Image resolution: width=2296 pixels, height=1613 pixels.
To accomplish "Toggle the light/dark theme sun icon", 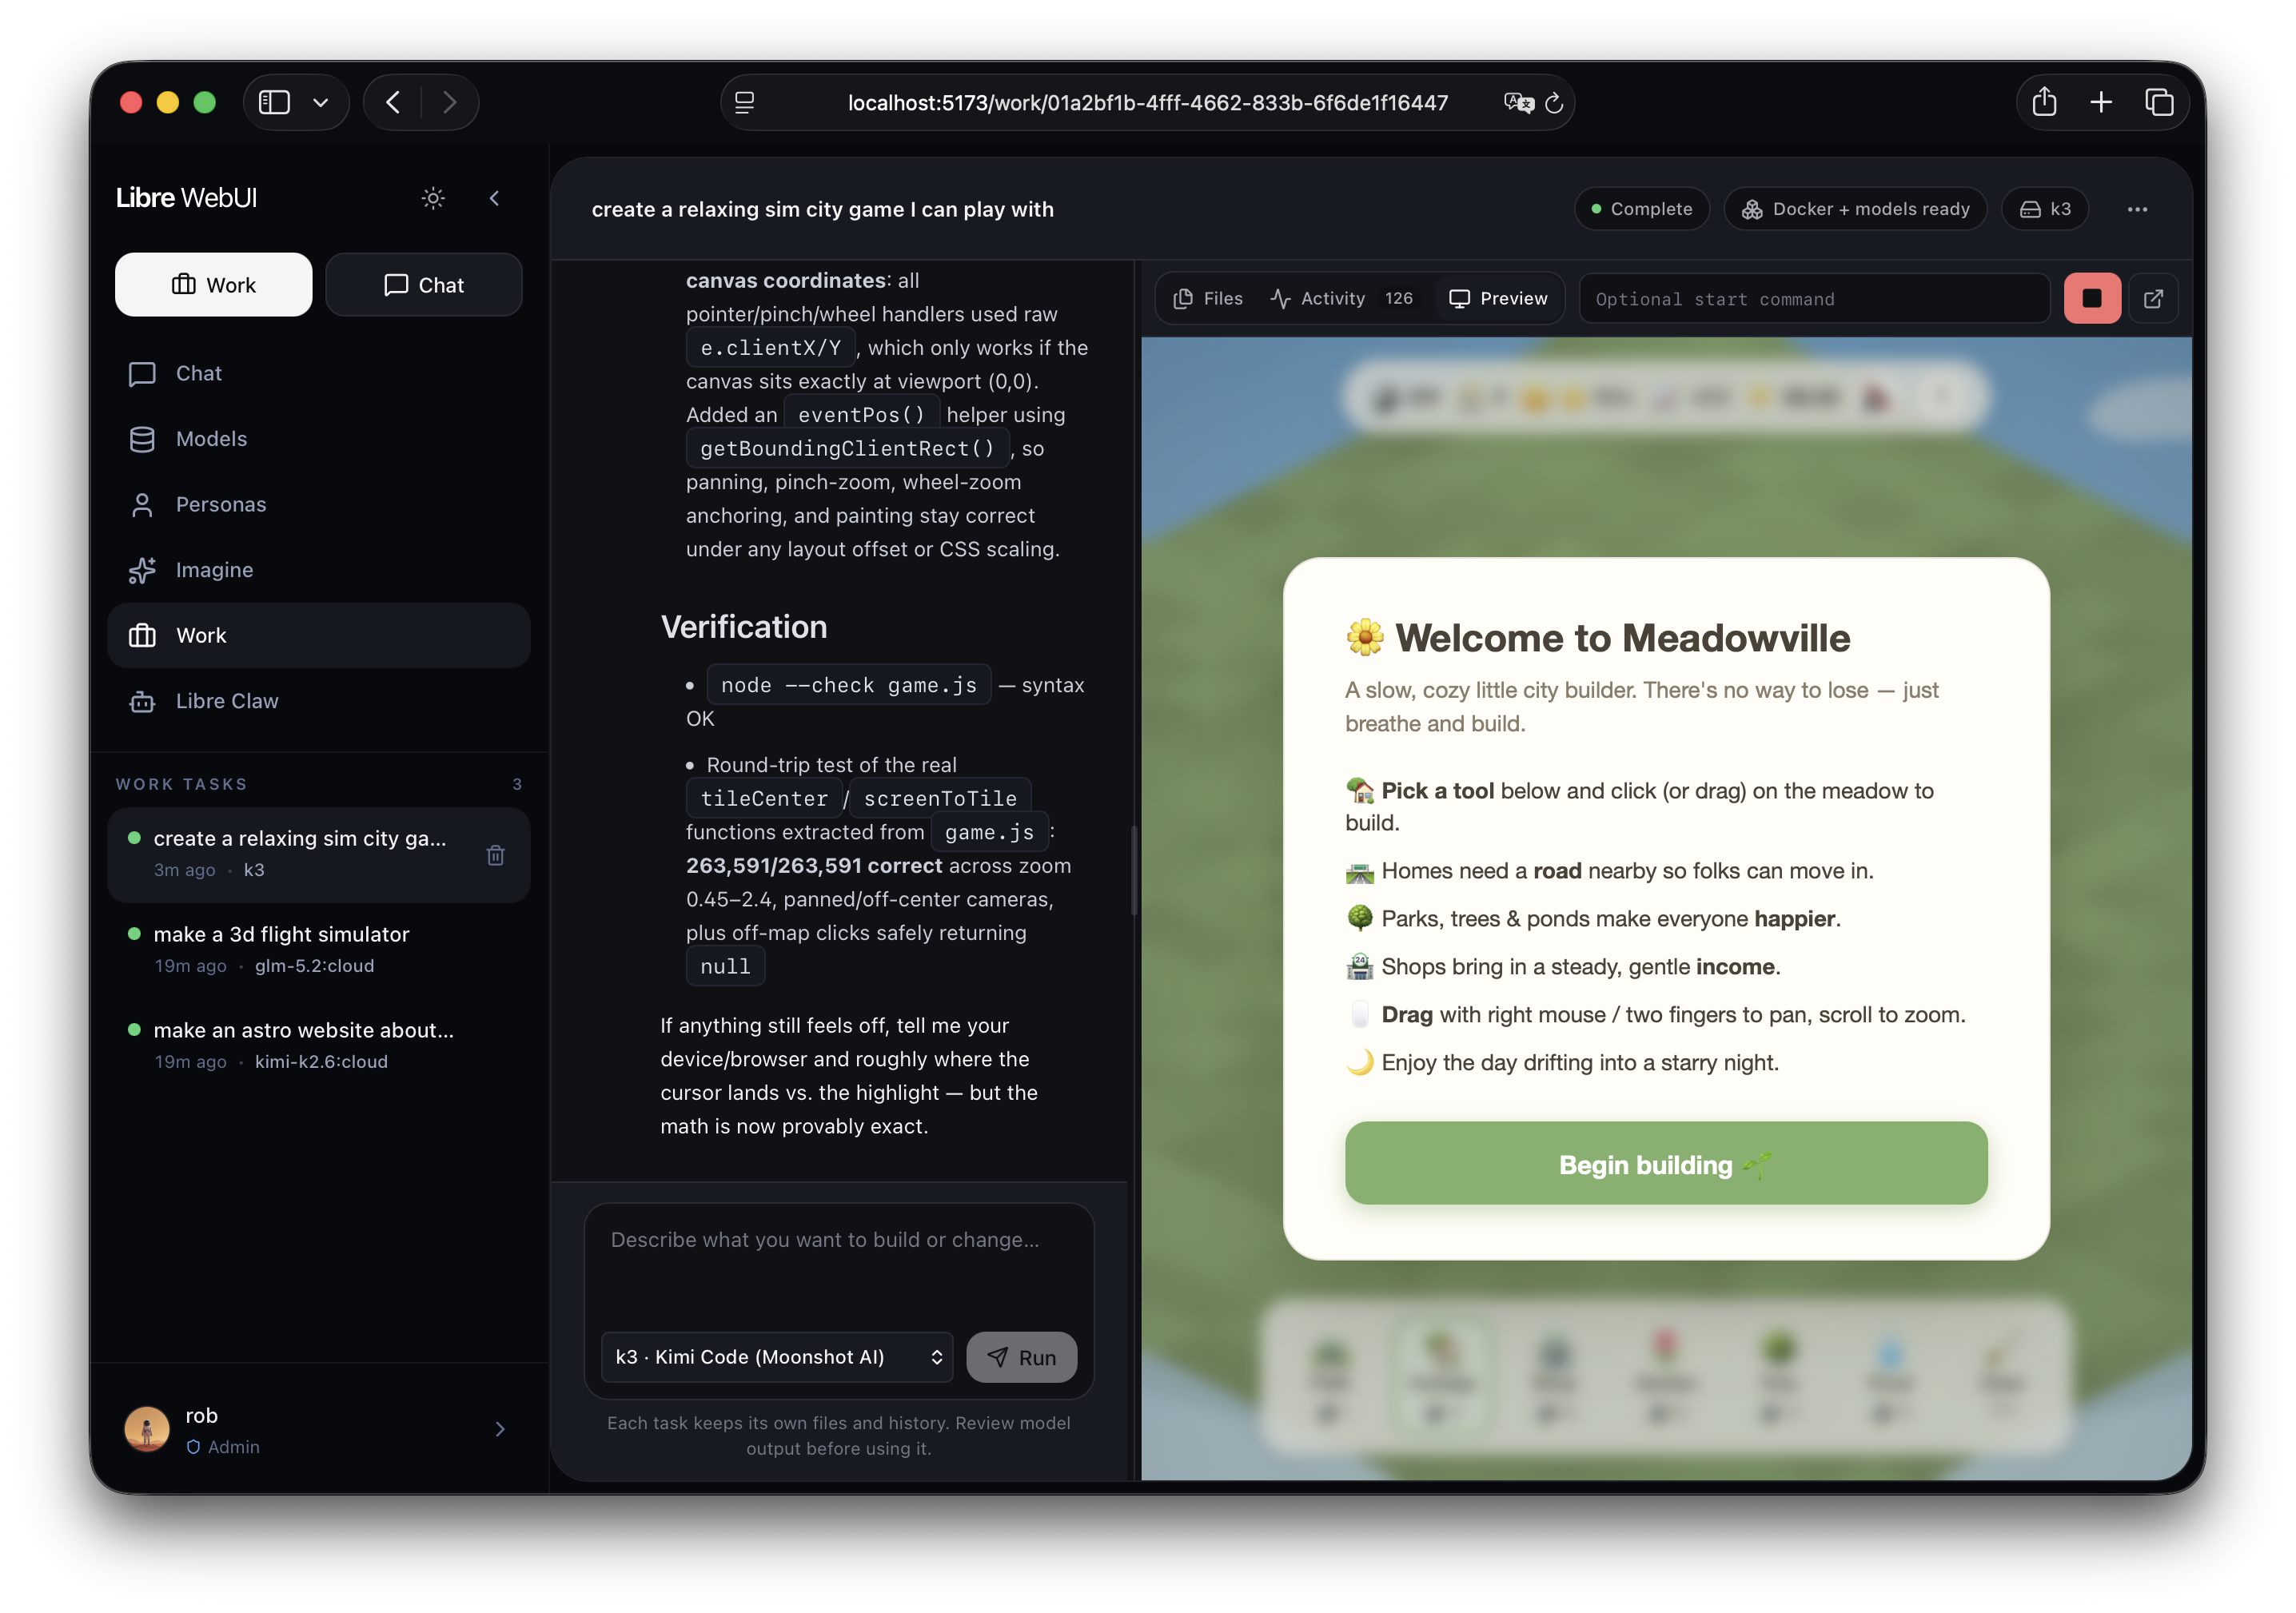I will click(433, 198).
